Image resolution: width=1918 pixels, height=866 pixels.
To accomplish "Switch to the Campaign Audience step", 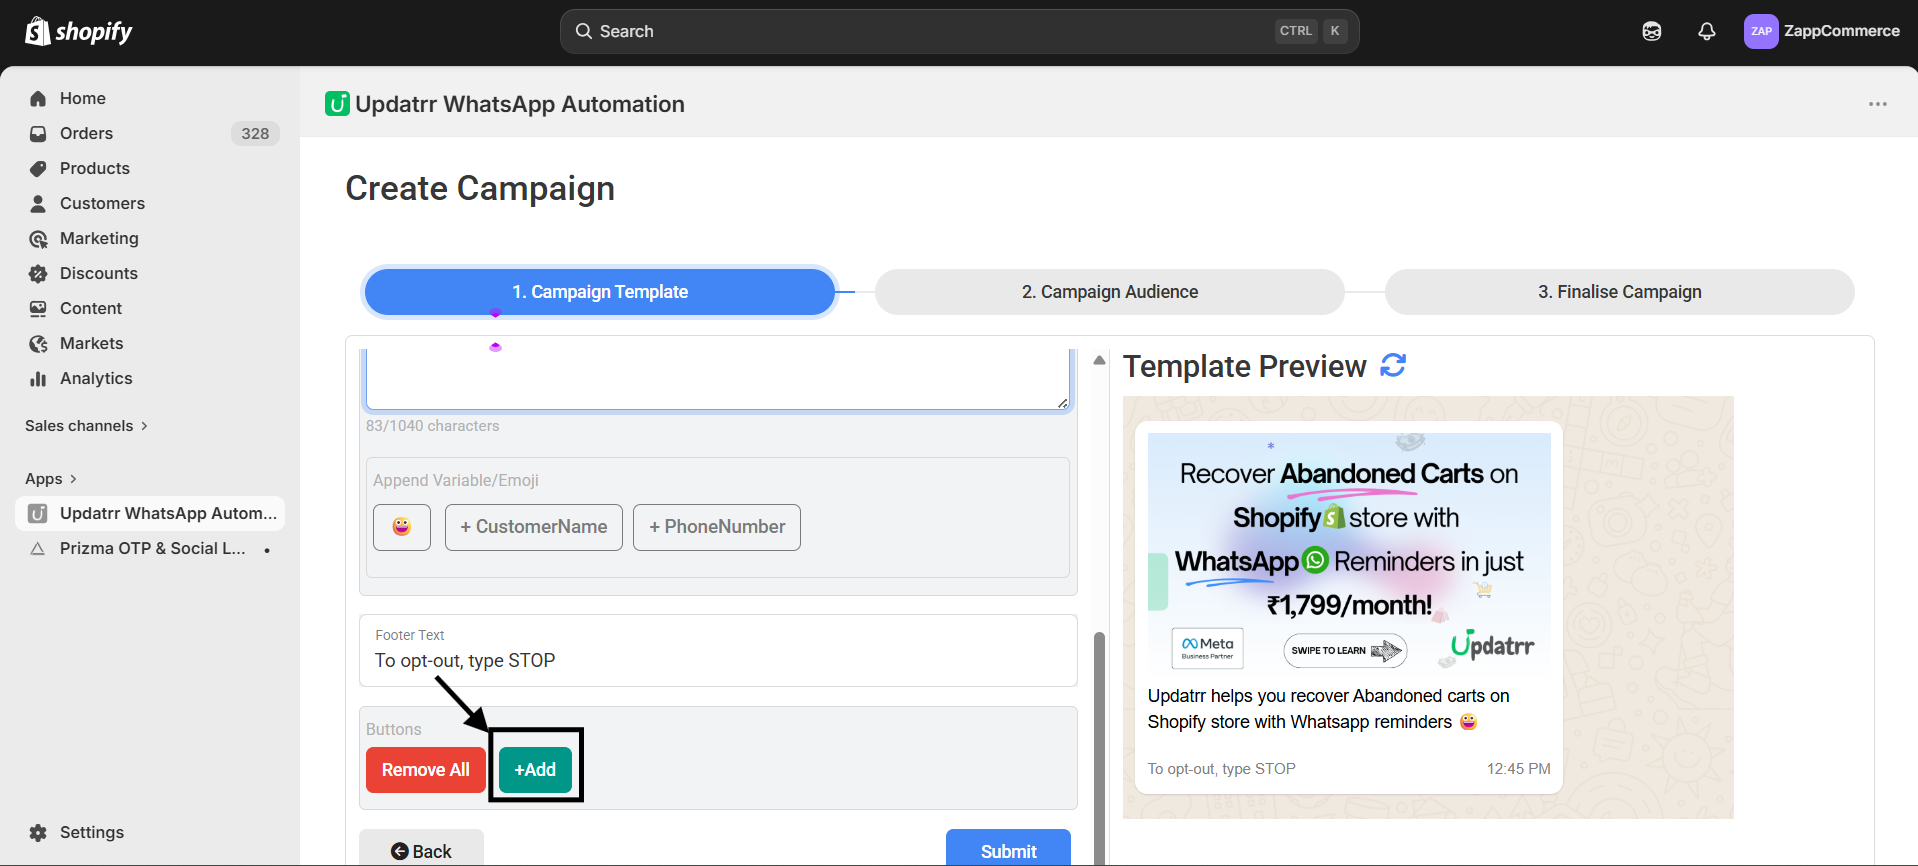I will tap(1109, 292).
